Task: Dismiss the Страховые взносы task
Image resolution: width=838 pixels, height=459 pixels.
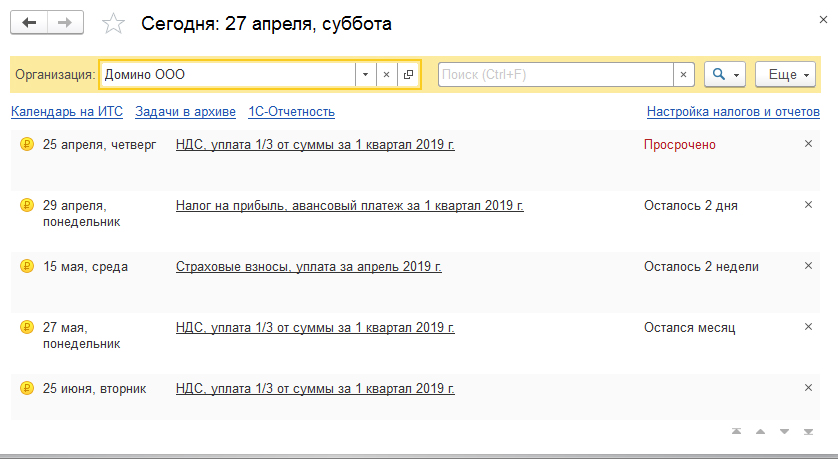Action: pyautogui.click(x=808, y=266)
